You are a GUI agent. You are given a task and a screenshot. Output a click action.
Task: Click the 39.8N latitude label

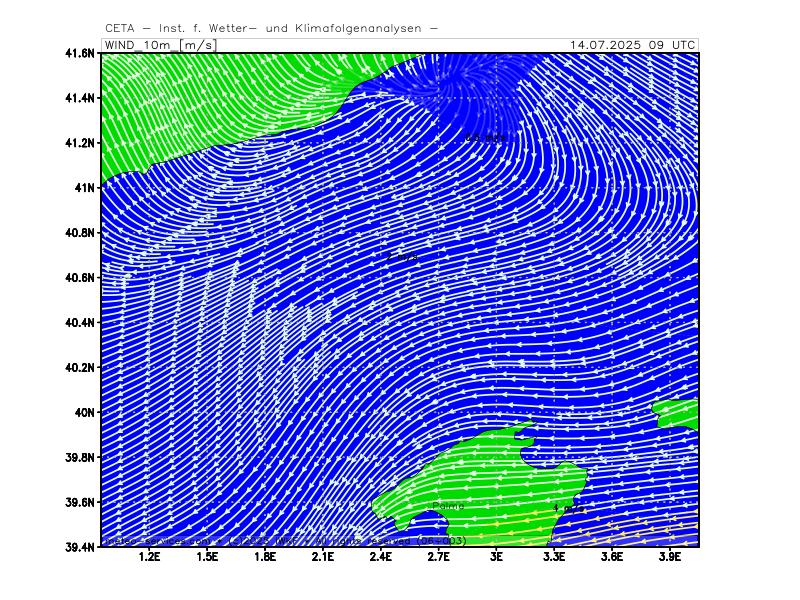pos(80,457)
